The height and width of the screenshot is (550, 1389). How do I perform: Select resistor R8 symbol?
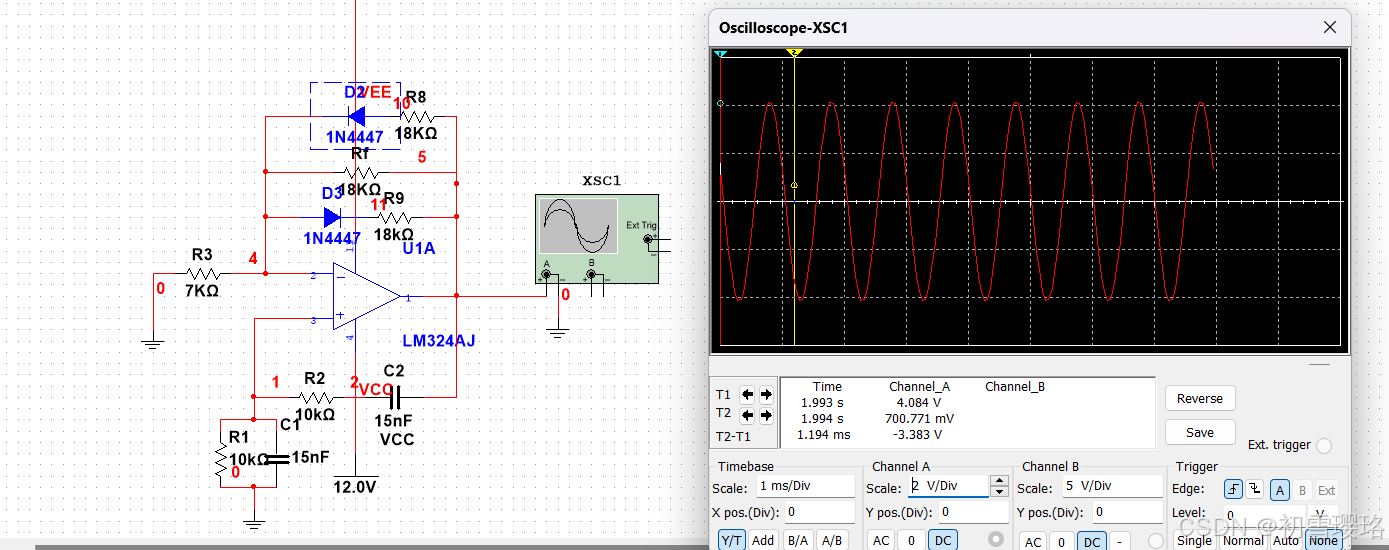click(416, 118)
